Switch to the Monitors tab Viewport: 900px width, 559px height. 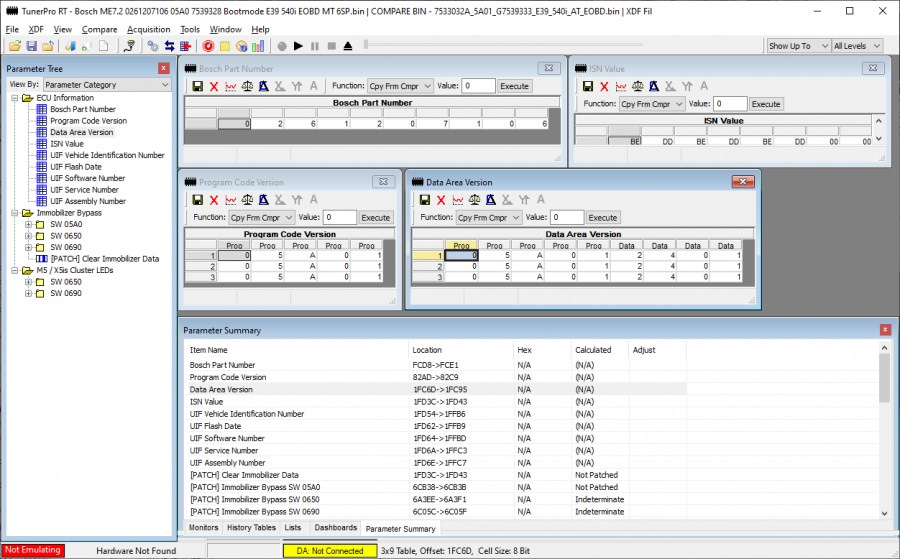tap(204, 527)
